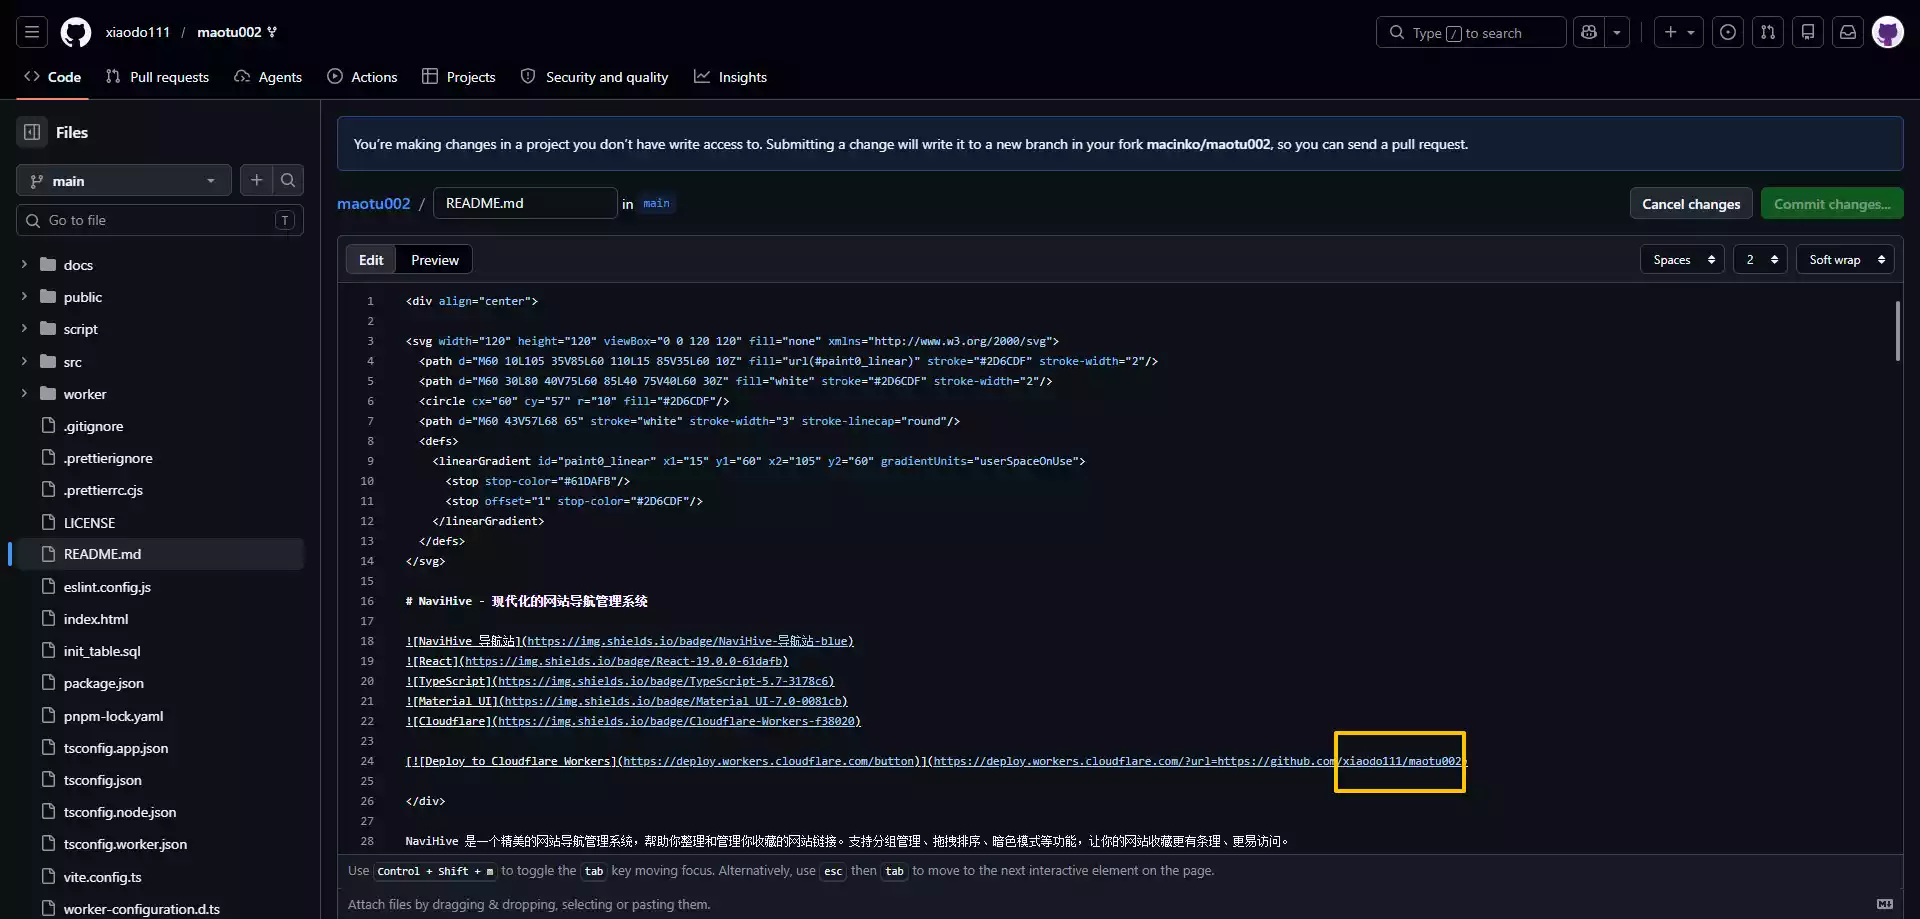Screen dimensions: 1920x919
Task: Place cursor on NaviHive heading line
Action: pyautogui.click(x=526, y=601)
